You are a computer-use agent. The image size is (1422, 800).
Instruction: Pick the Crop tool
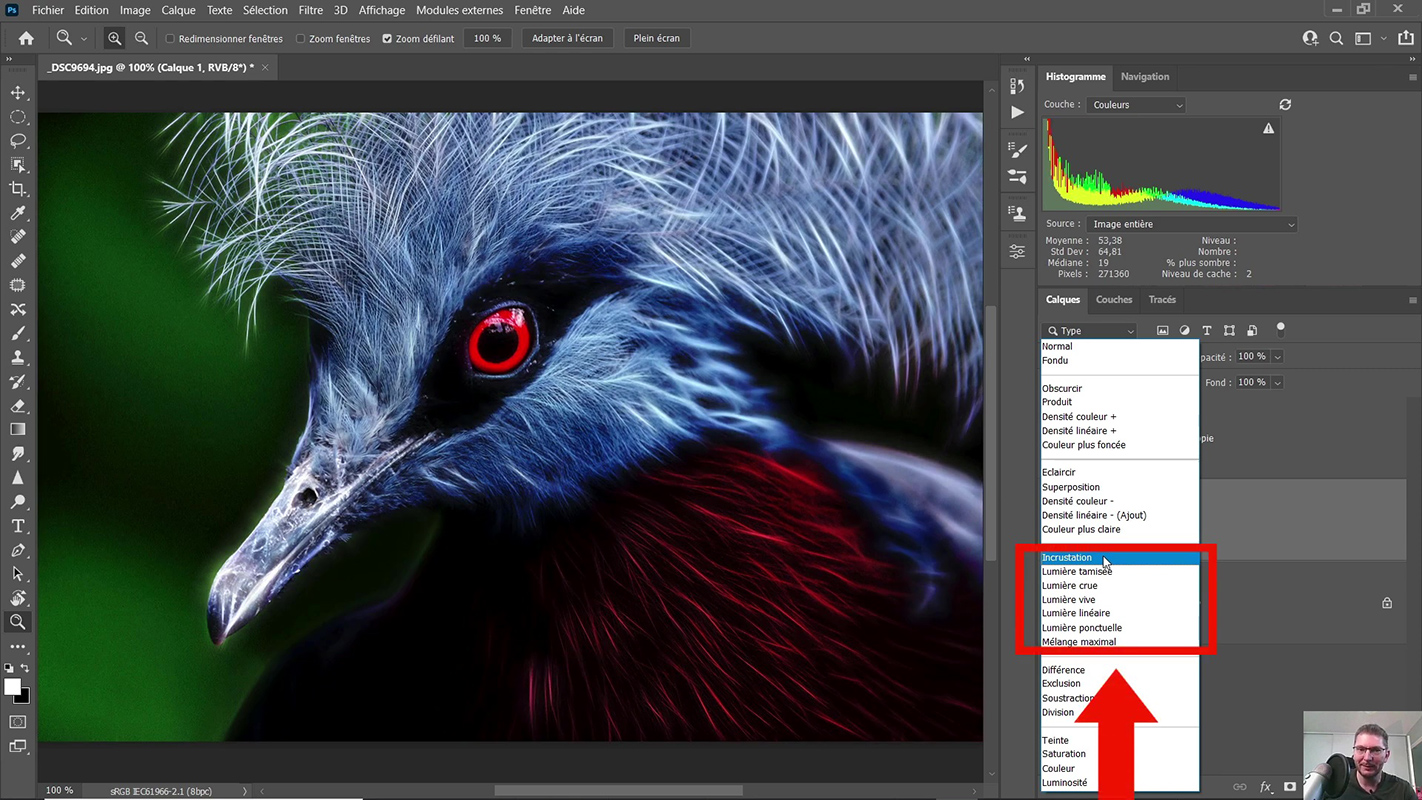point(18,189)
